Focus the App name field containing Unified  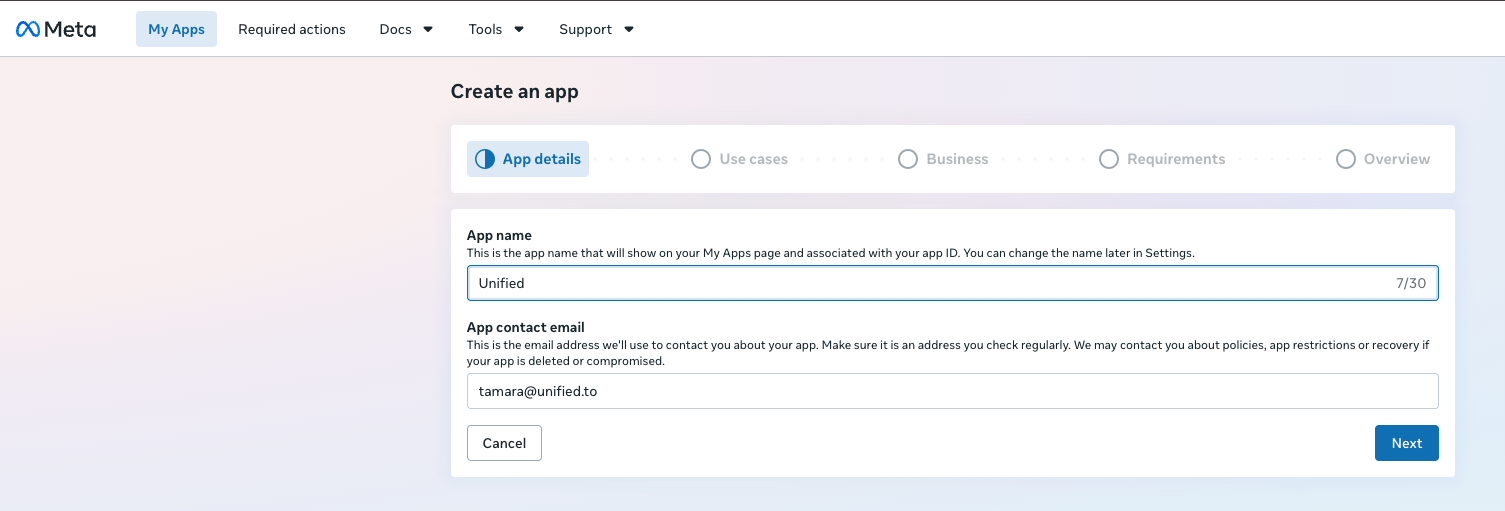[953, 283]
